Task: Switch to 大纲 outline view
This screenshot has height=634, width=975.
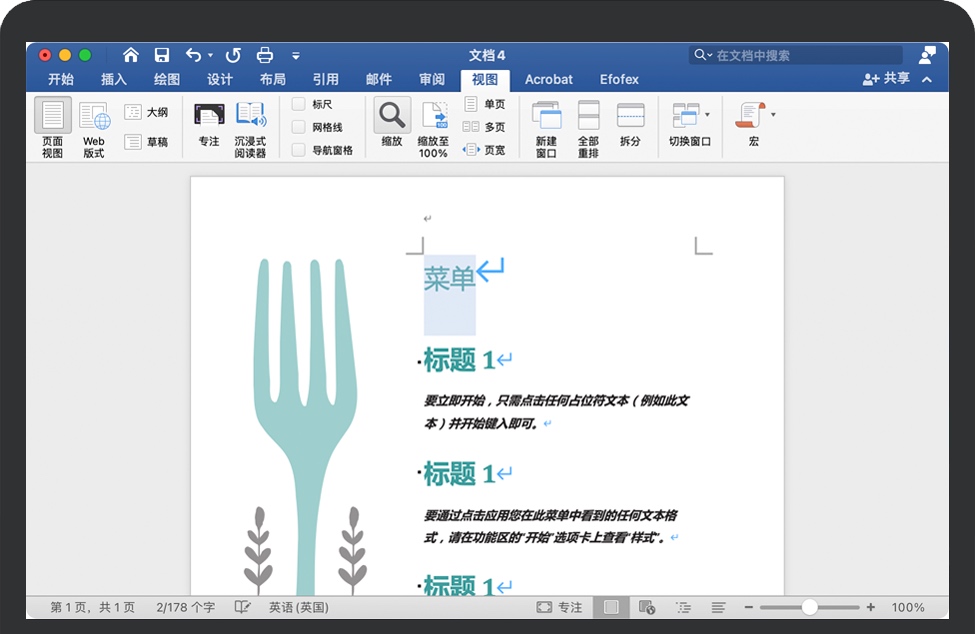Action: pos(146,112)
